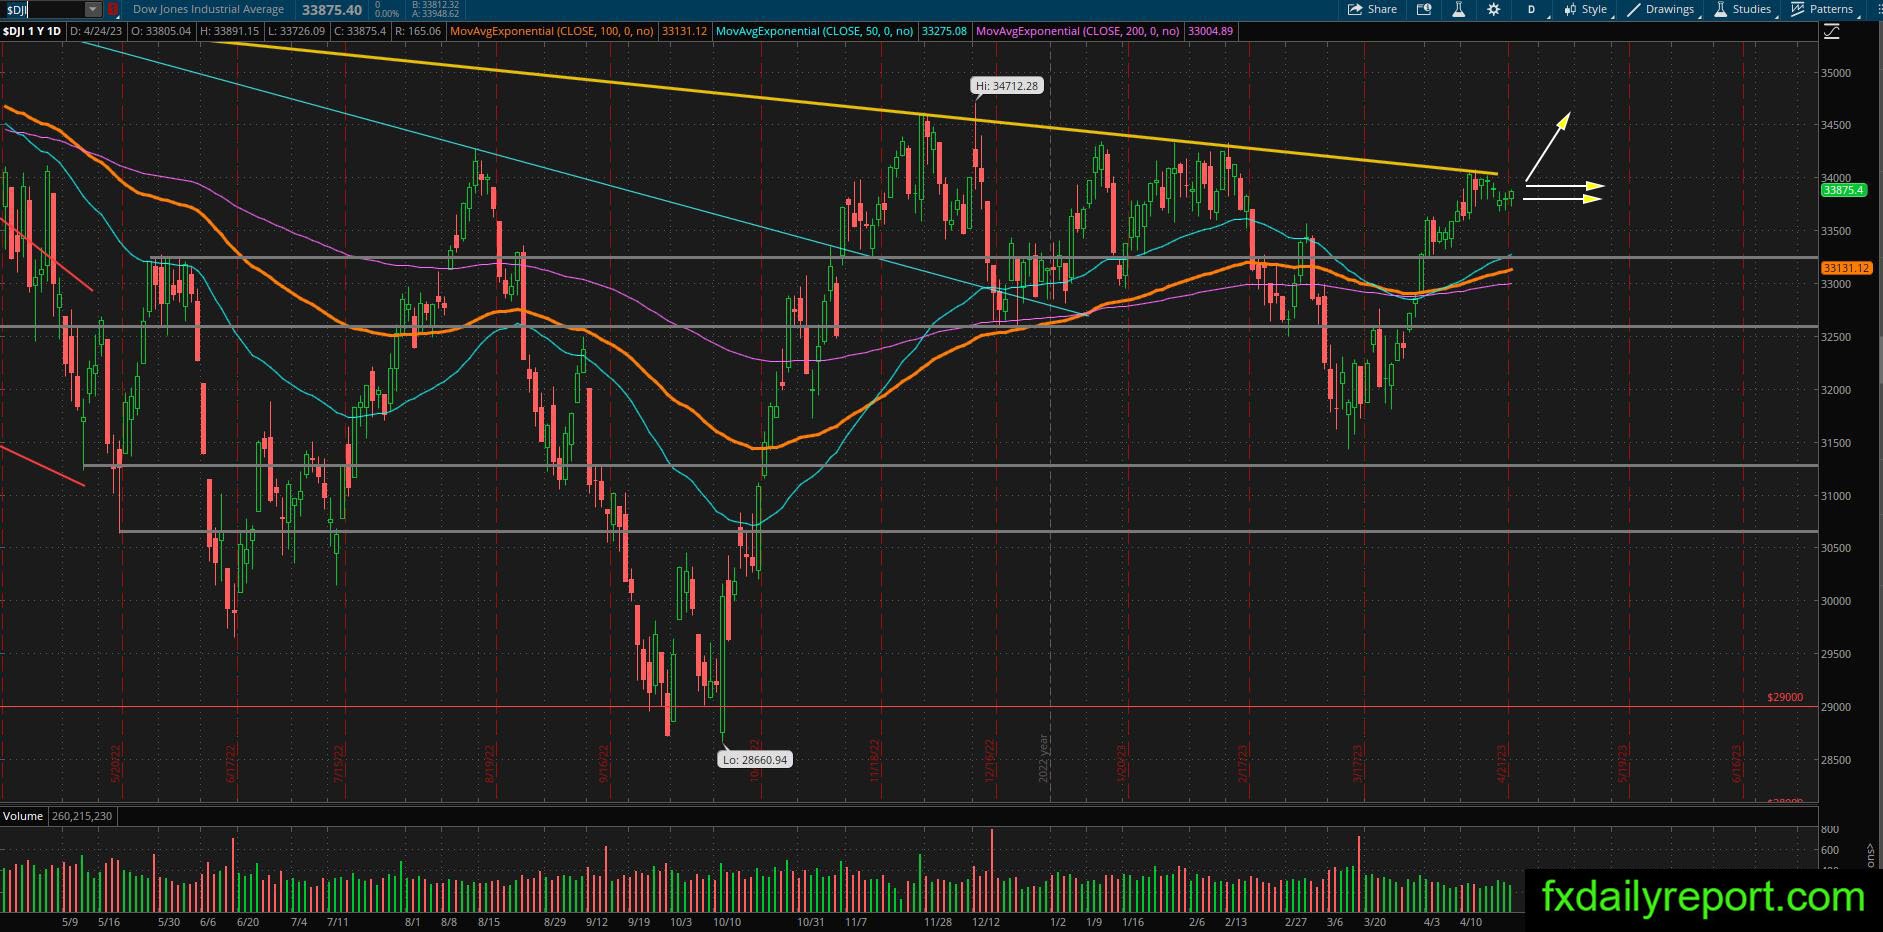
Task: Click the 35000 price axis label
Action: (1836, 73)
